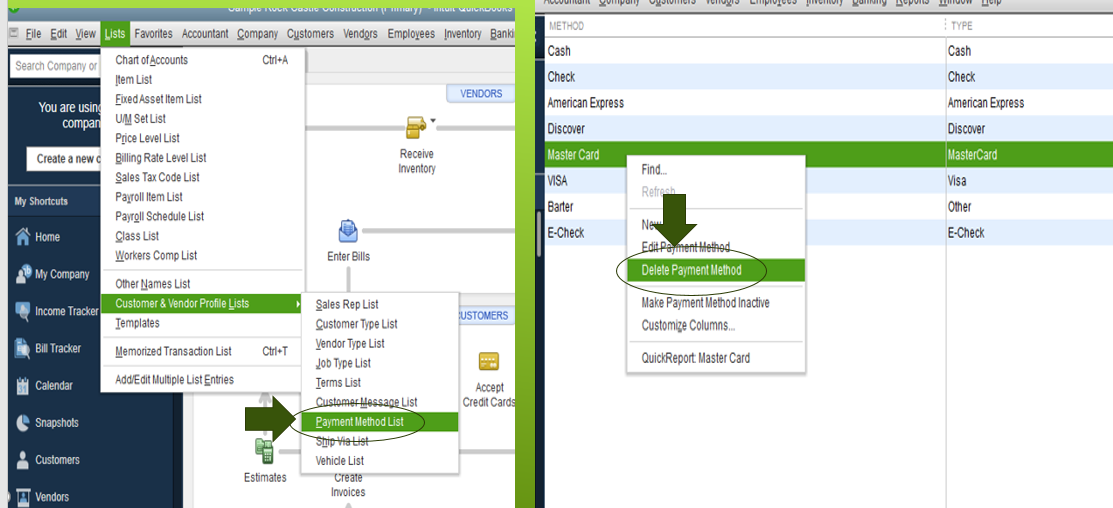Click the TYPE column header

[1030, 26]
